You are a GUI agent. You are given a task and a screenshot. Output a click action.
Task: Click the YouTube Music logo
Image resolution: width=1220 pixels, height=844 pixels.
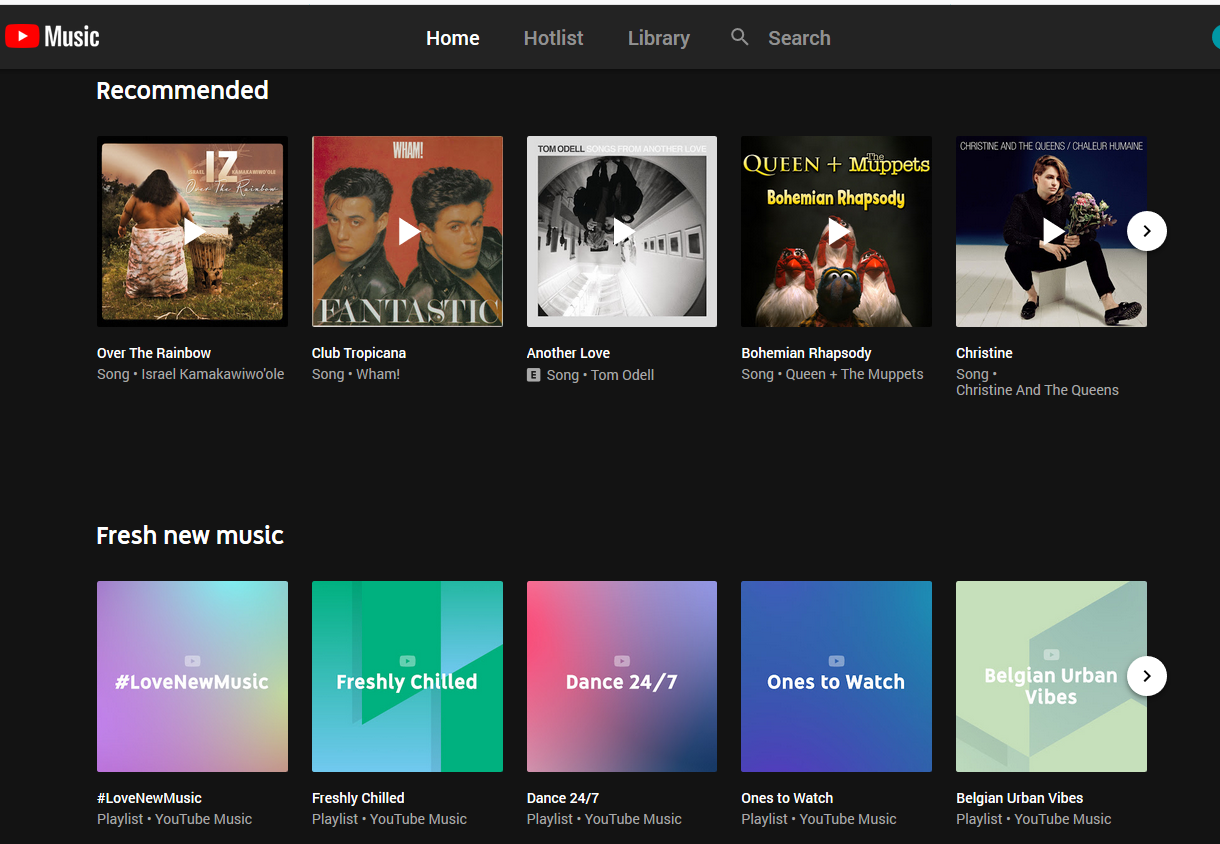click(52, 36)
